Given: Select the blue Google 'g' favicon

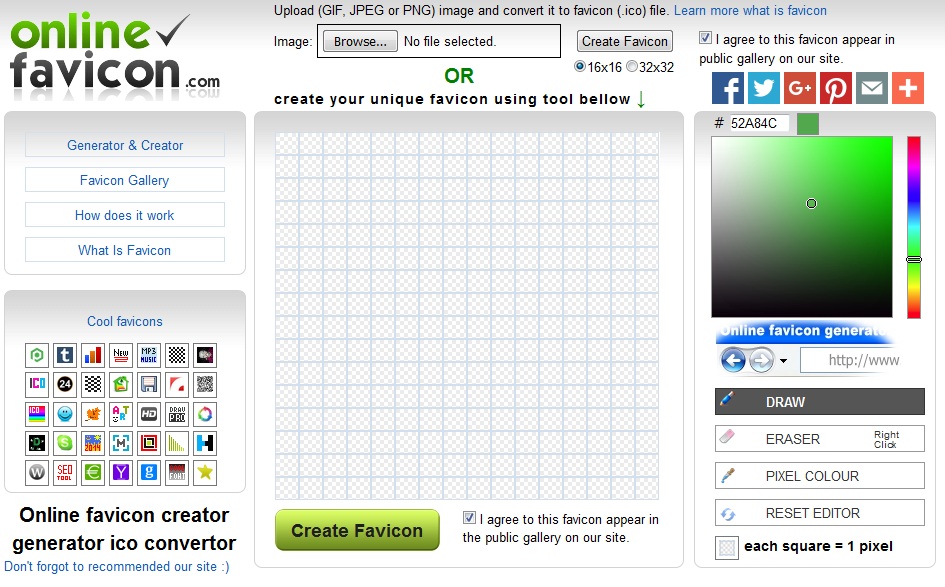Looking at the screenshot, I should 149,472.
